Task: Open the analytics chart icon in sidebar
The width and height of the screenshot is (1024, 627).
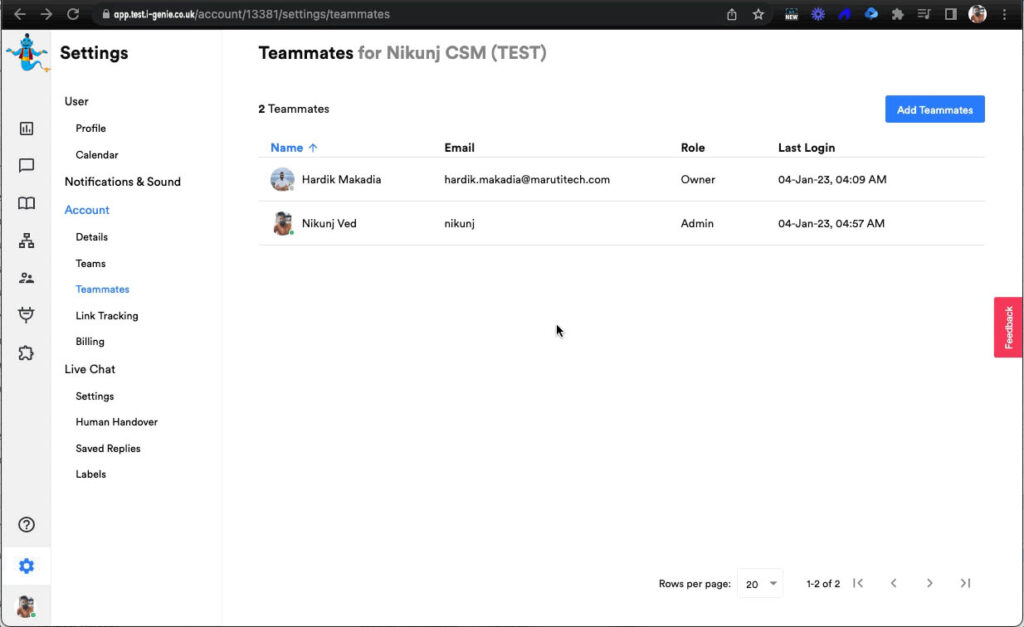Action: [27, 128]
